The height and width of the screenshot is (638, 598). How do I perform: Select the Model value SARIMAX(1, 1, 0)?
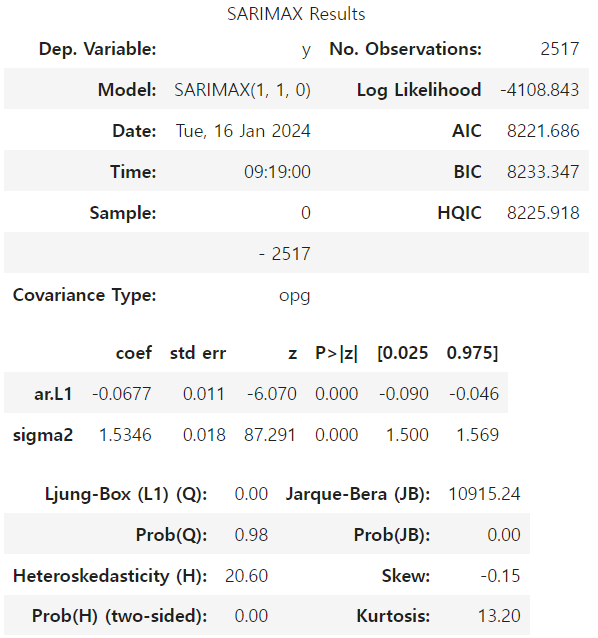click(242, 90)
